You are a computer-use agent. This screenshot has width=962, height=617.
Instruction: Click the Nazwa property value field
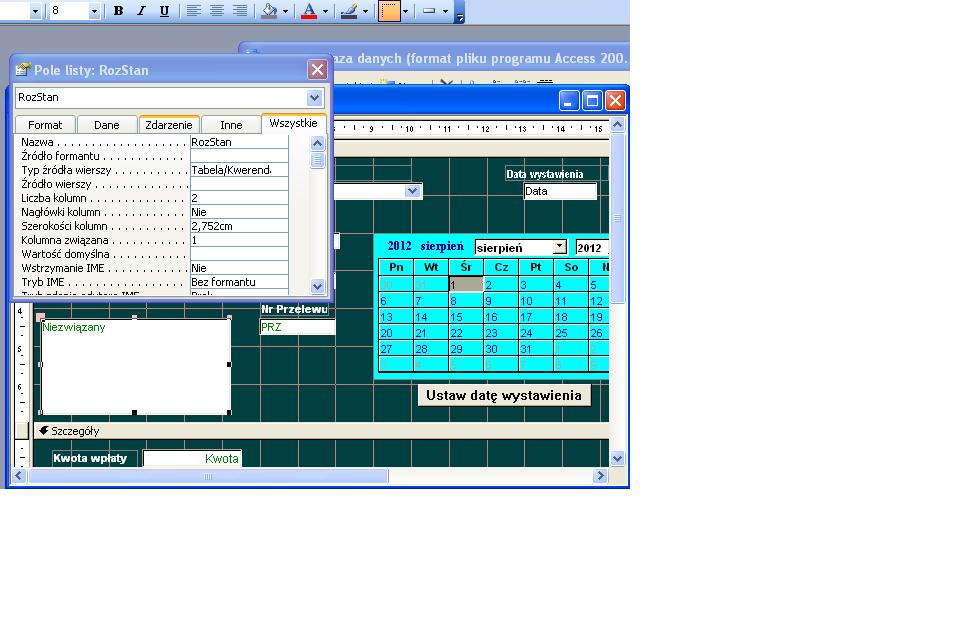tap(237, 142)
